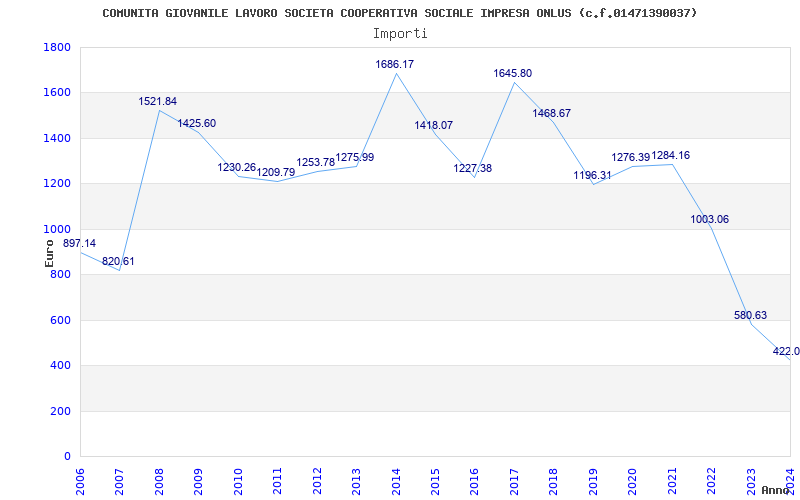Select the 2022 data label 1003.06
800x500 pixels.
click(710, 220)
